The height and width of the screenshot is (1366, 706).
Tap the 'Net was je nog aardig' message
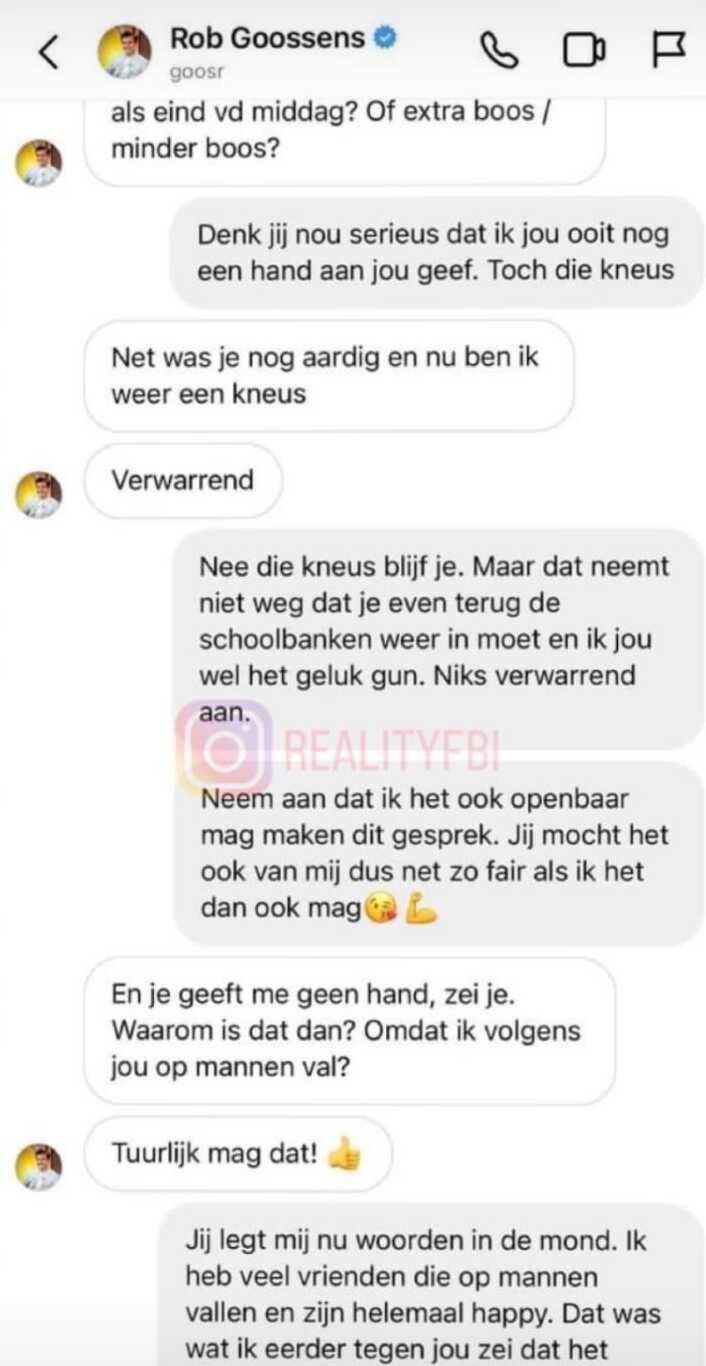[329, 375]
